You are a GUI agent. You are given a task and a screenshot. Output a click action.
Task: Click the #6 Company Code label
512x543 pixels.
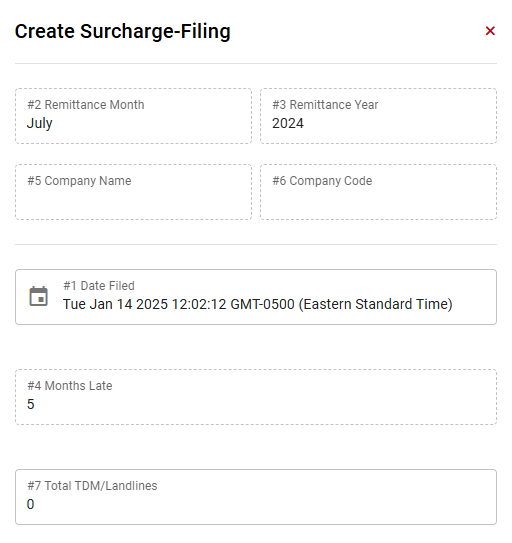click(x=322, y=181)
